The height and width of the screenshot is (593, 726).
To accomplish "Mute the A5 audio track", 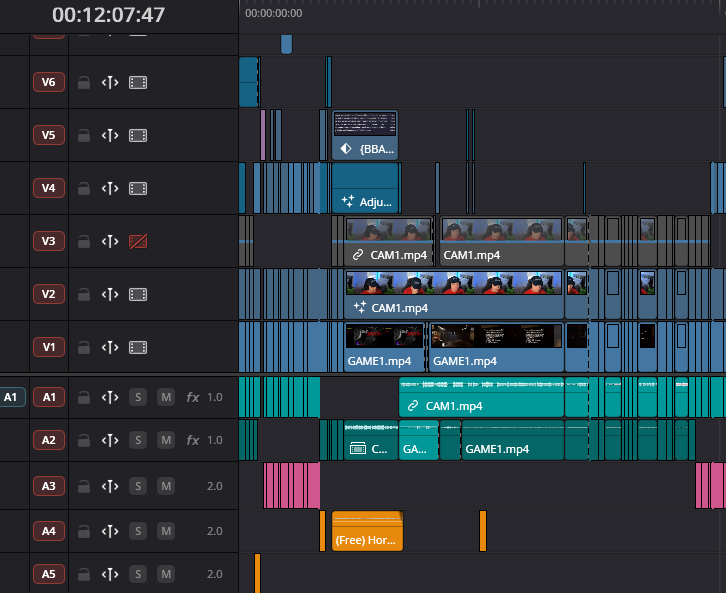I will [166, 574].
